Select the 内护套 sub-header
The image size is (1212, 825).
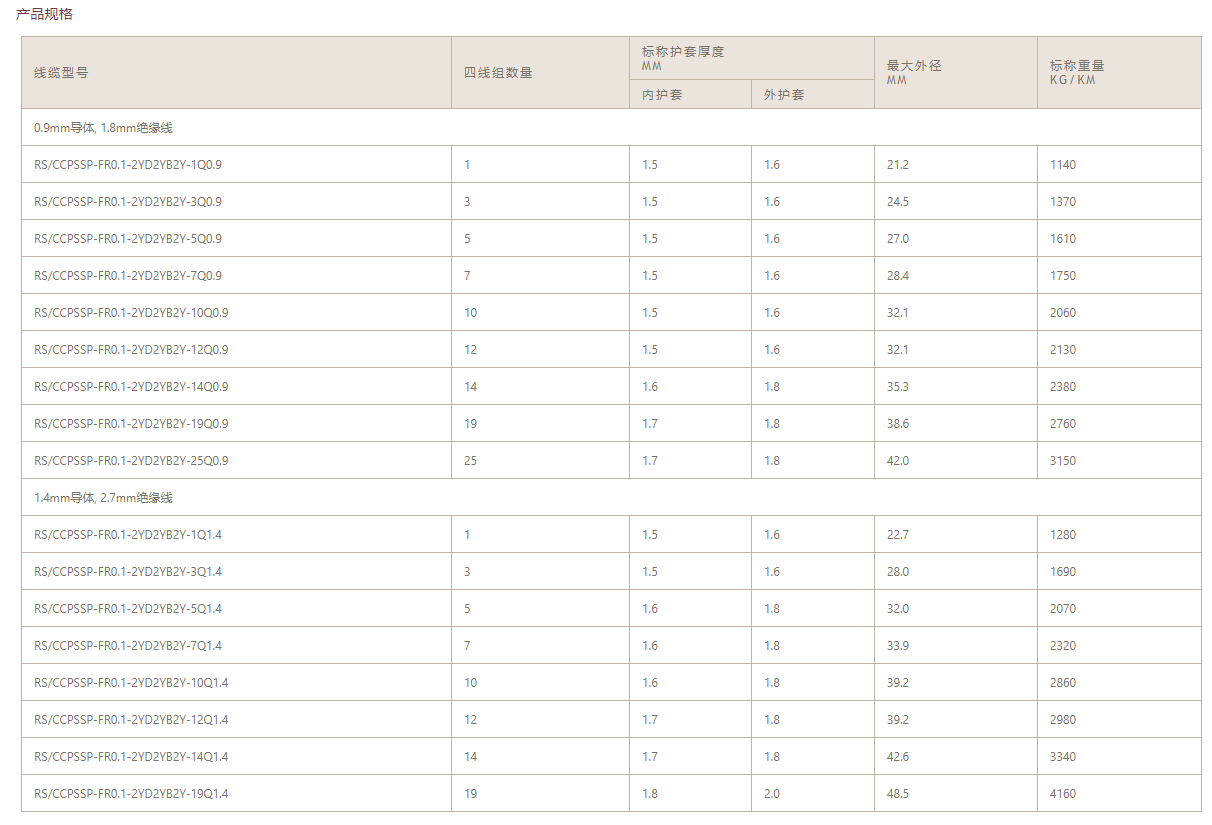pyautogui.click(x=662, y=95)
